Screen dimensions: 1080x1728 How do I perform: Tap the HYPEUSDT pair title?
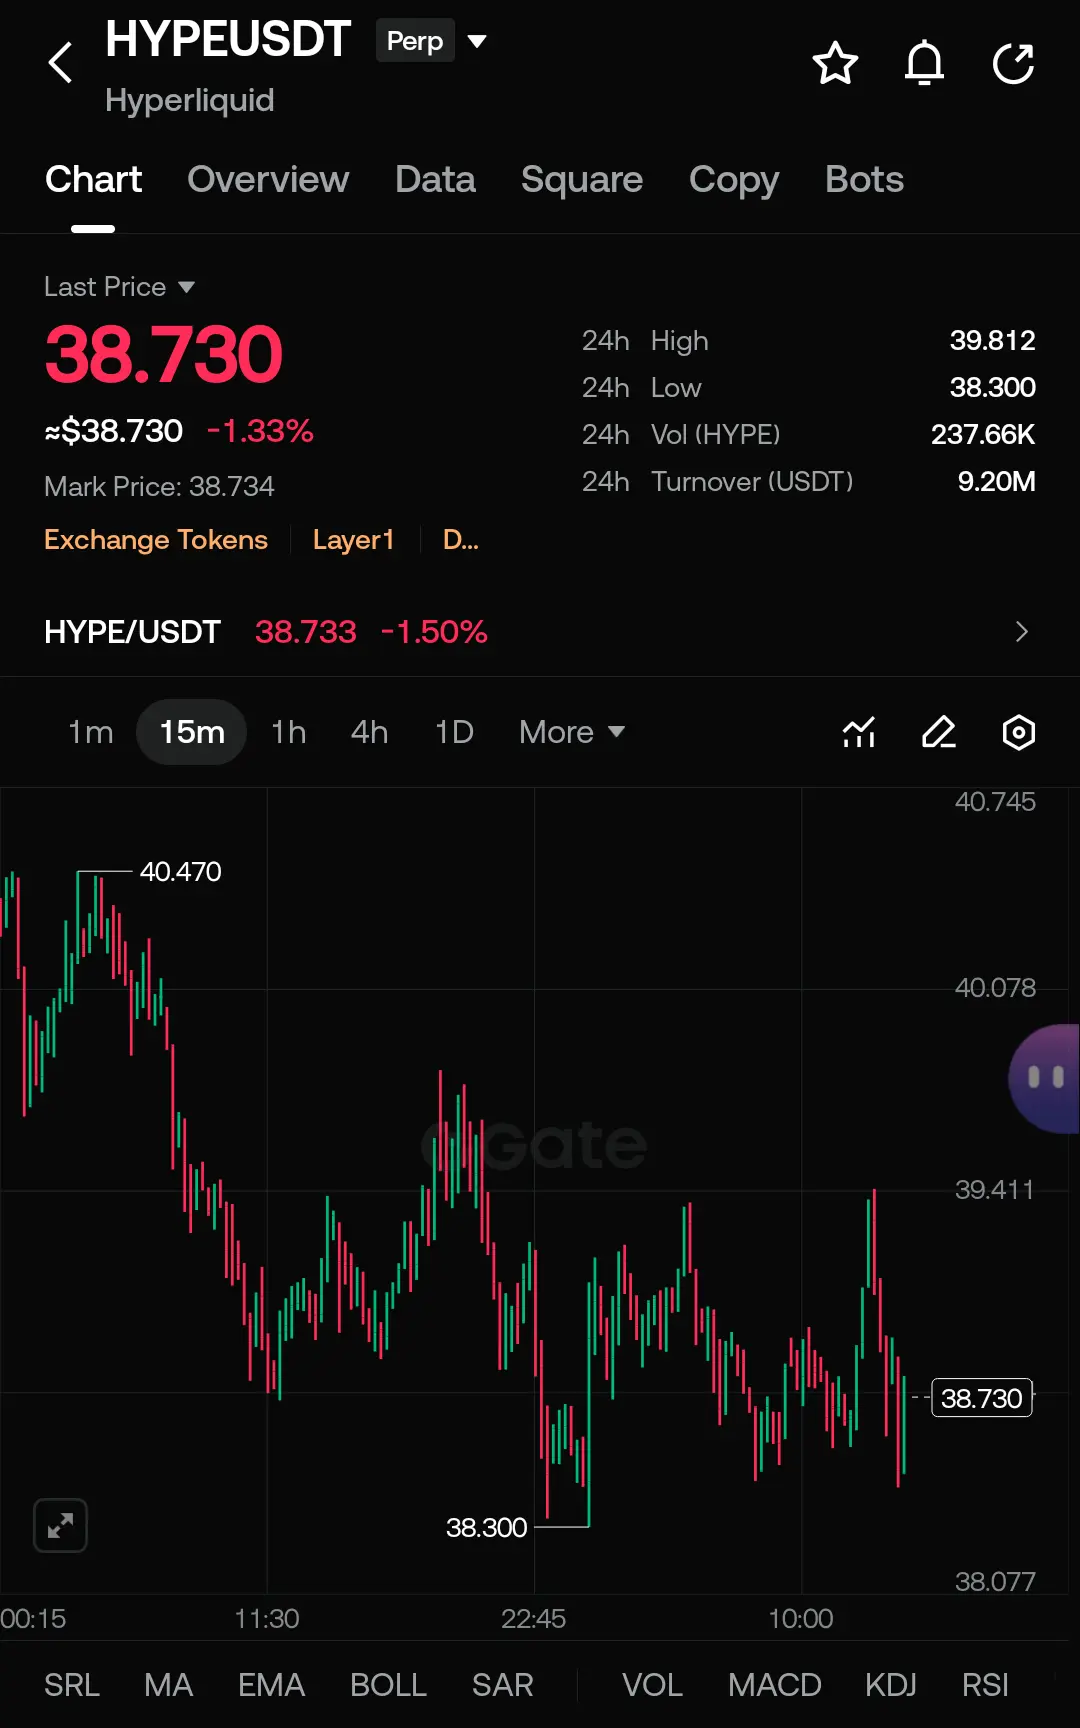point(228,40)
